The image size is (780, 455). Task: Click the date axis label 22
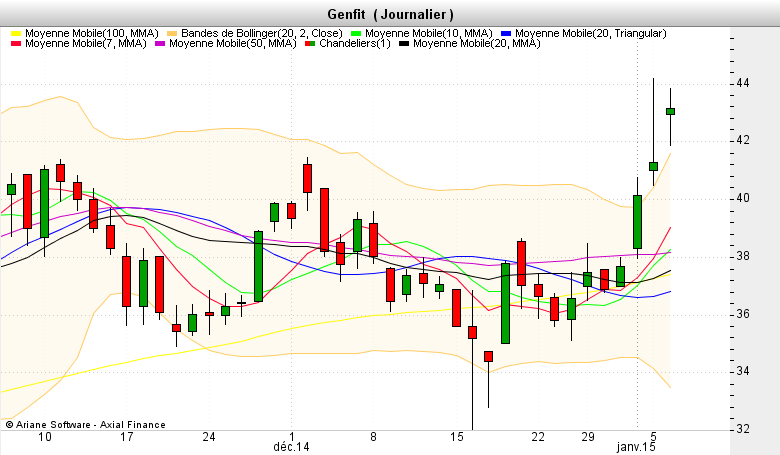538,437
